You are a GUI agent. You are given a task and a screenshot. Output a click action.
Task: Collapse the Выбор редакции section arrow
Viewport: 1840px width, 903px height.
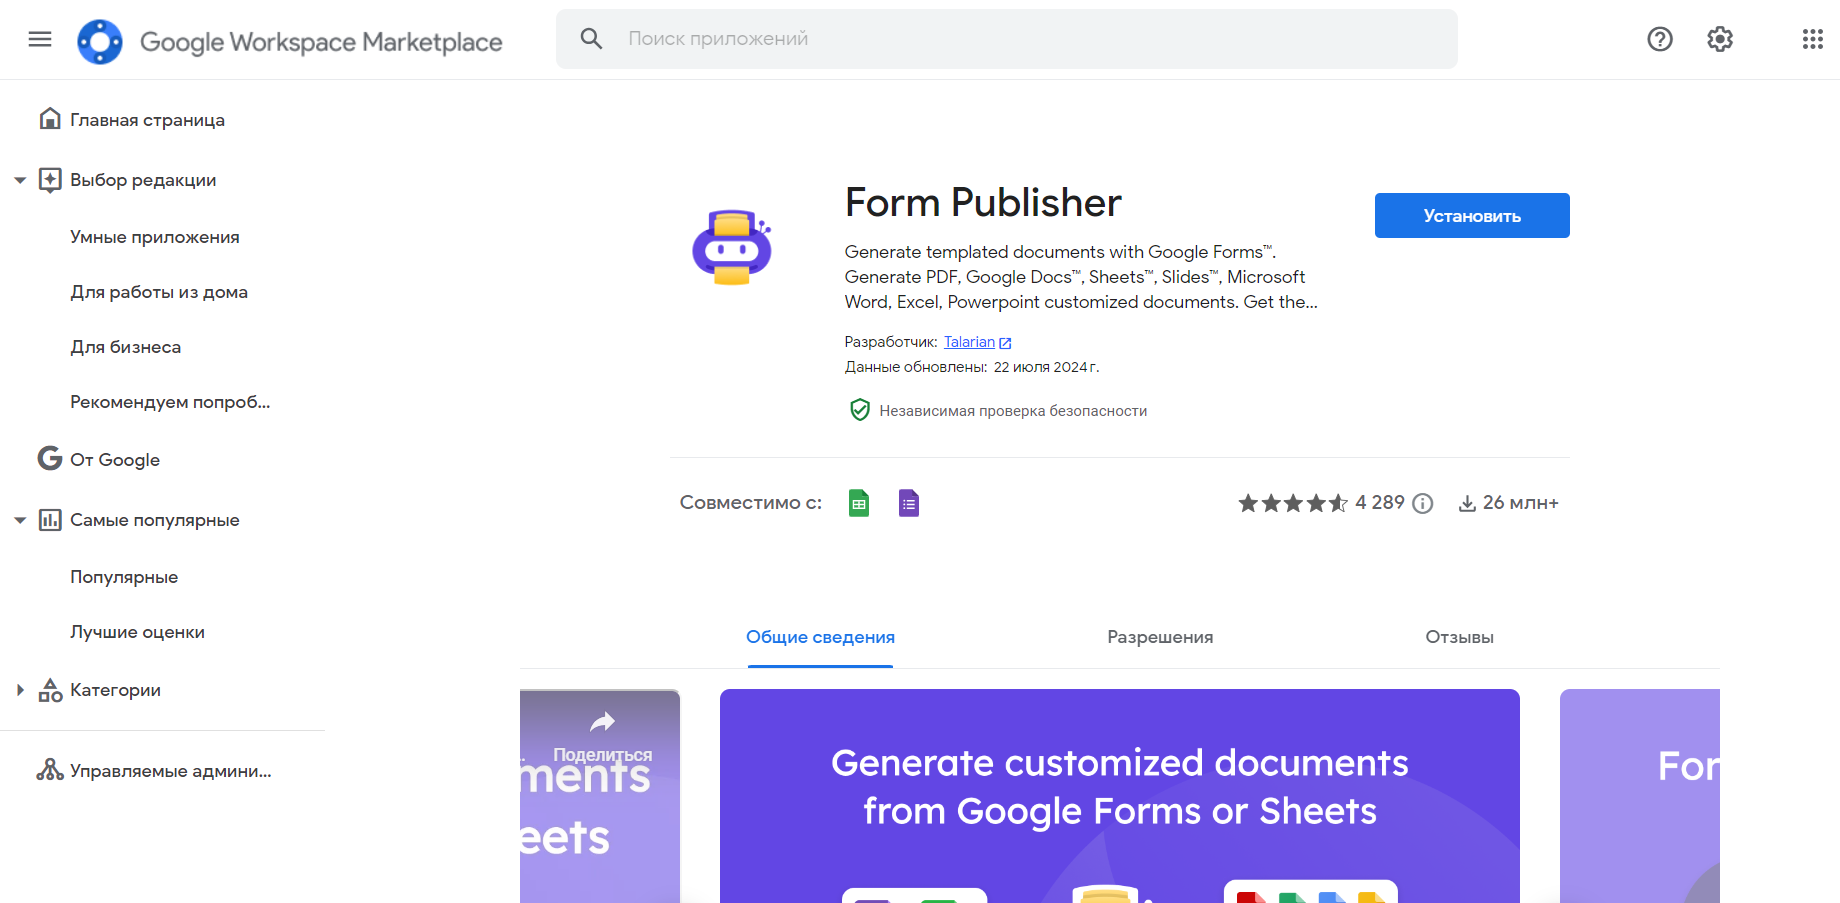(20, 180)
